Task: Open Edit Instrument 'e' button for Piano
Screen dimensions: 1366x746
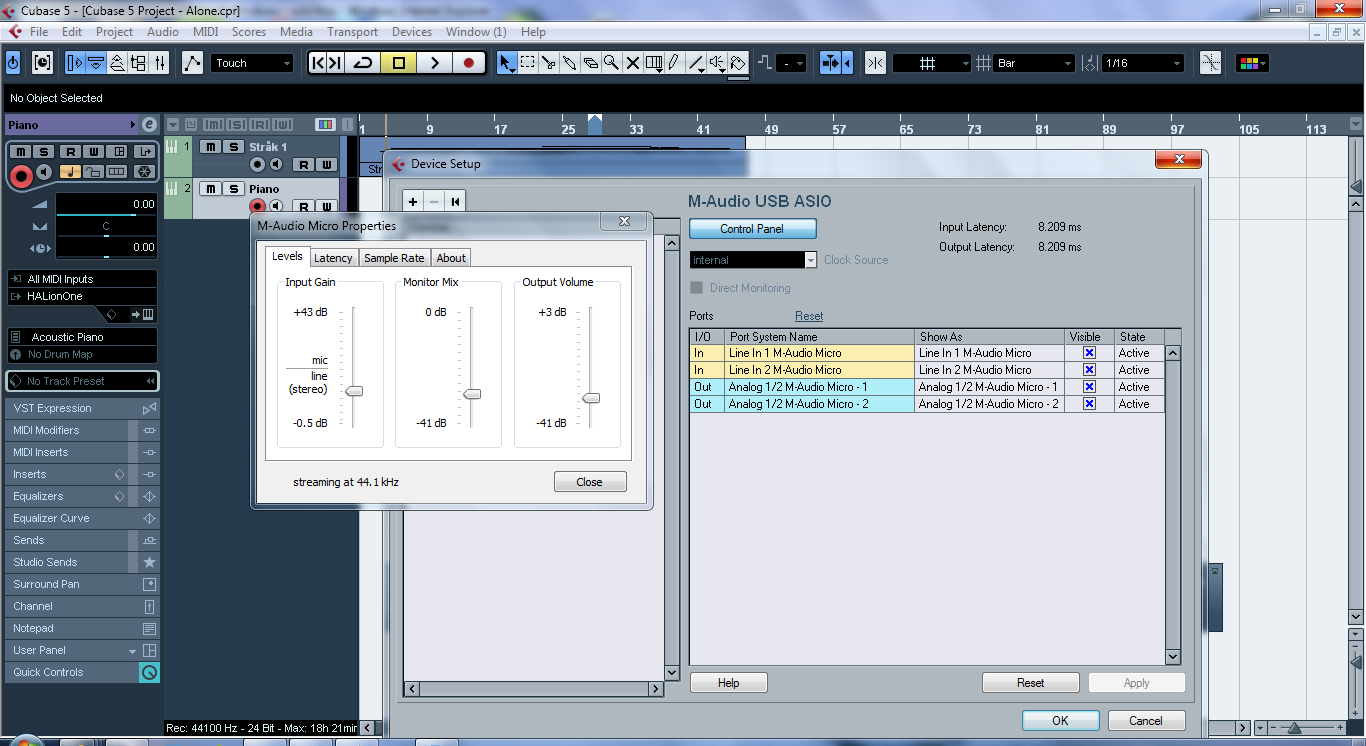Action: point(149,125)
